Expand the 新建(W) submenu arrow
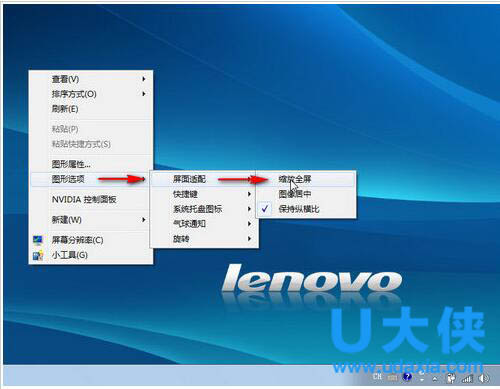 [x=144, y=220]
